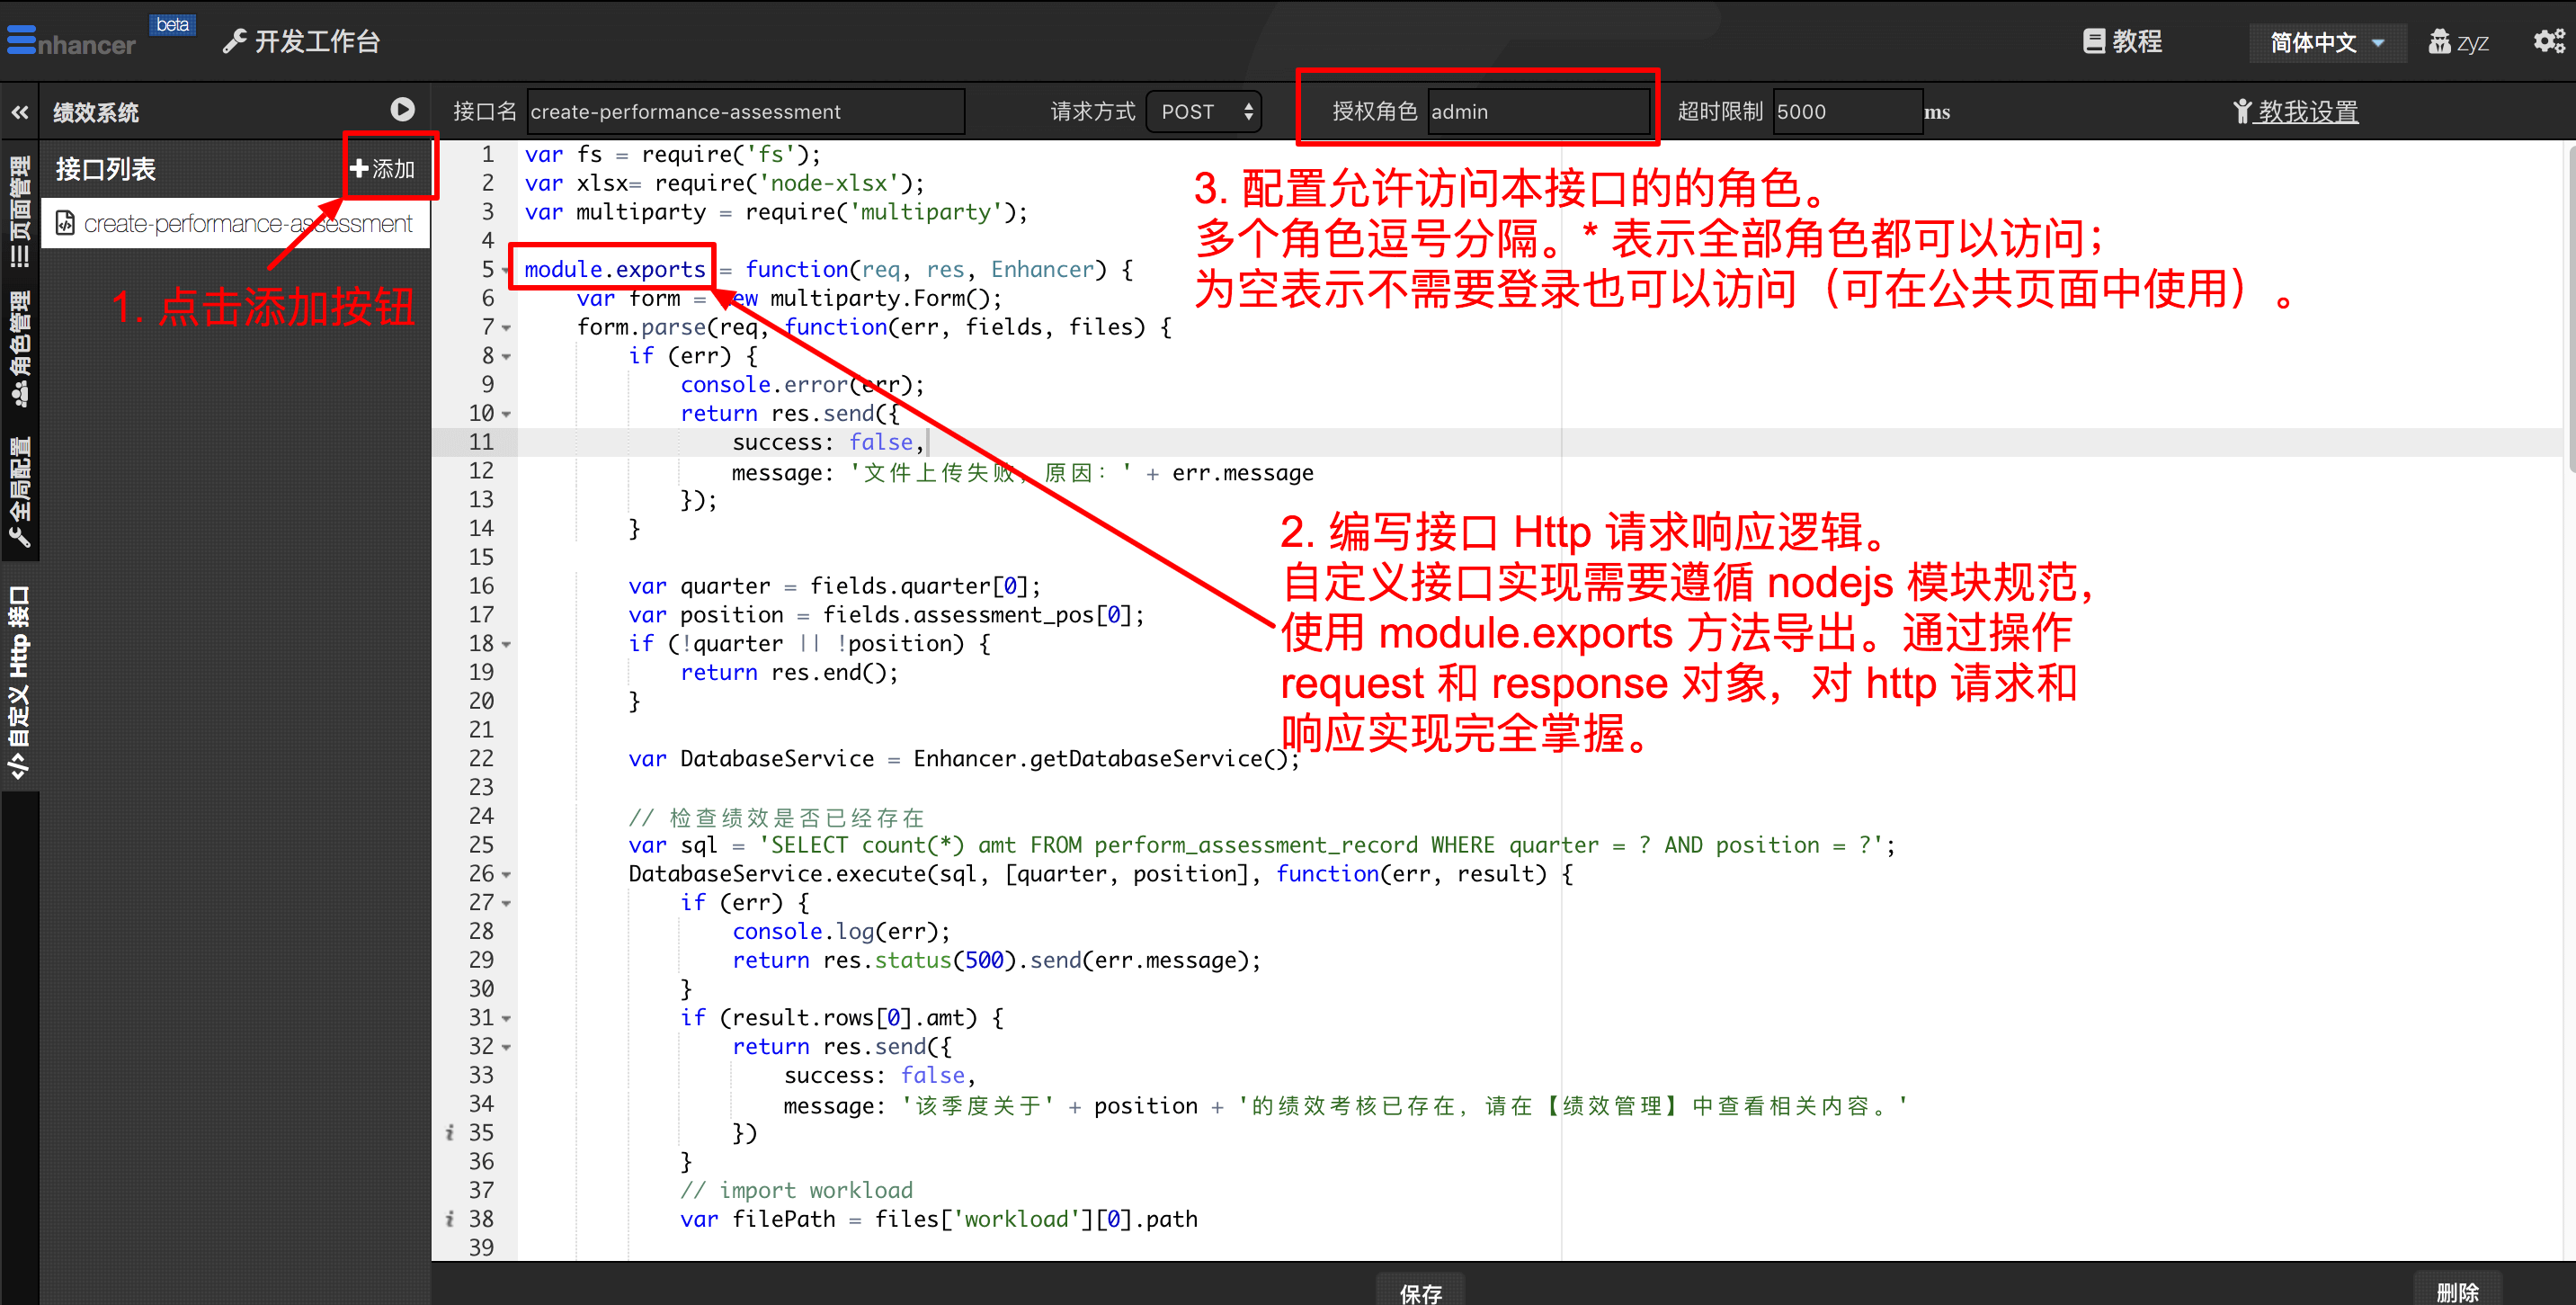Viewport: 2576px width, 1305px height.
Task: Click into the 授权角色 admin field
Action: pyautogui.click(x=1538, y=112)
